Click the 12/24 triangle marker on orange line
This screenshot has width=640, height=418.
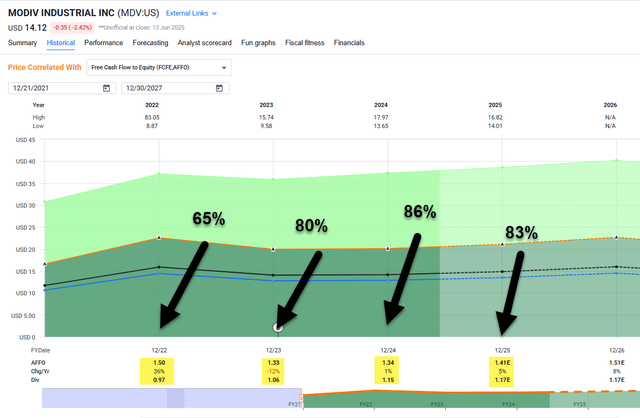tap(388, 248)
